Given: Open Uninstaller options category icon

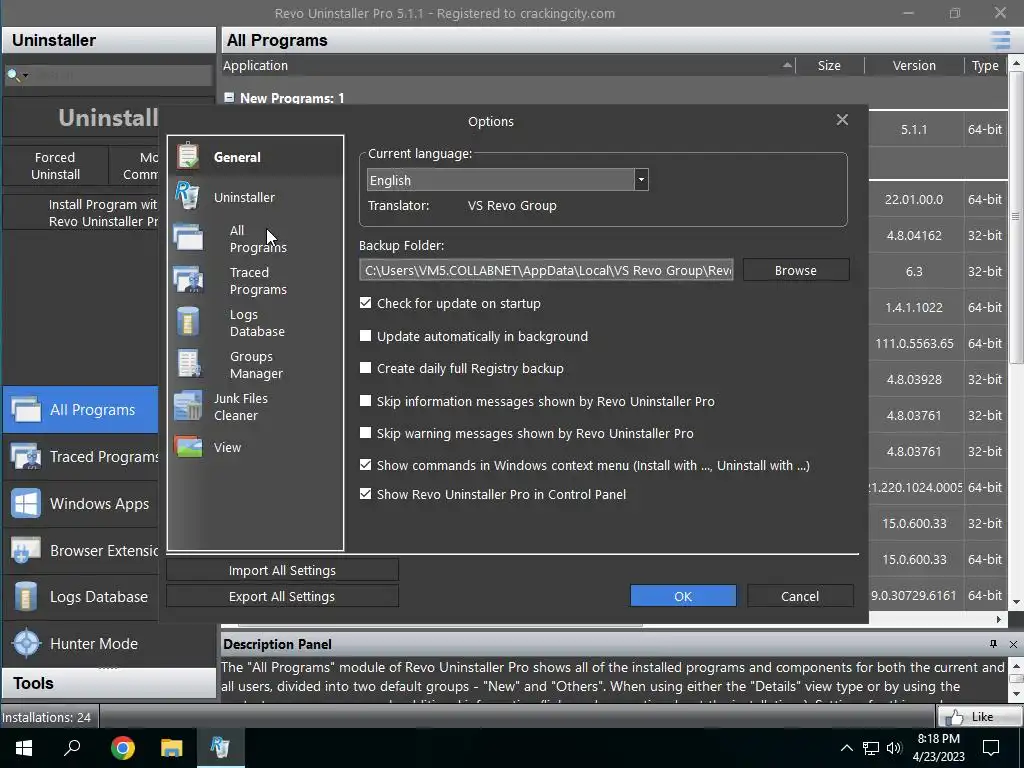Looking at the screenshot, I should (x=187, y=196).
